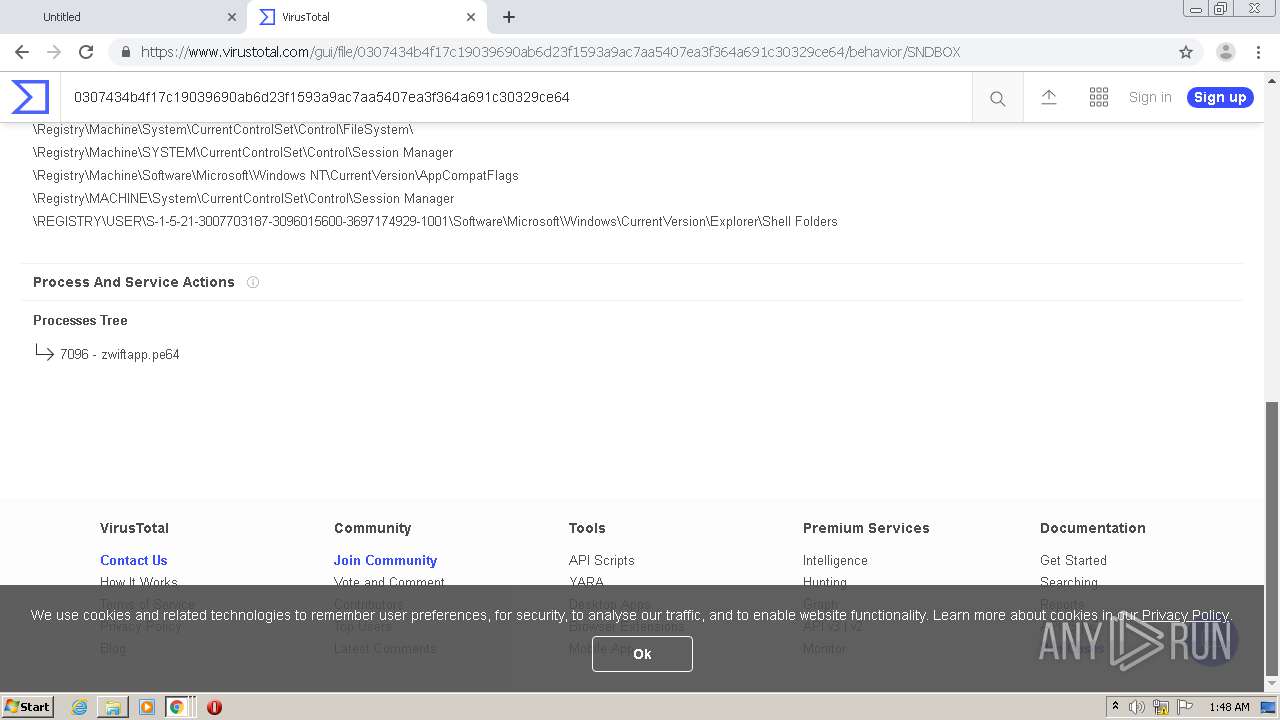The image size is (1280, 720).
Task: Click the page vertical scrollbar thumb
Action: pyautogui.click(x=1272, y=538)
